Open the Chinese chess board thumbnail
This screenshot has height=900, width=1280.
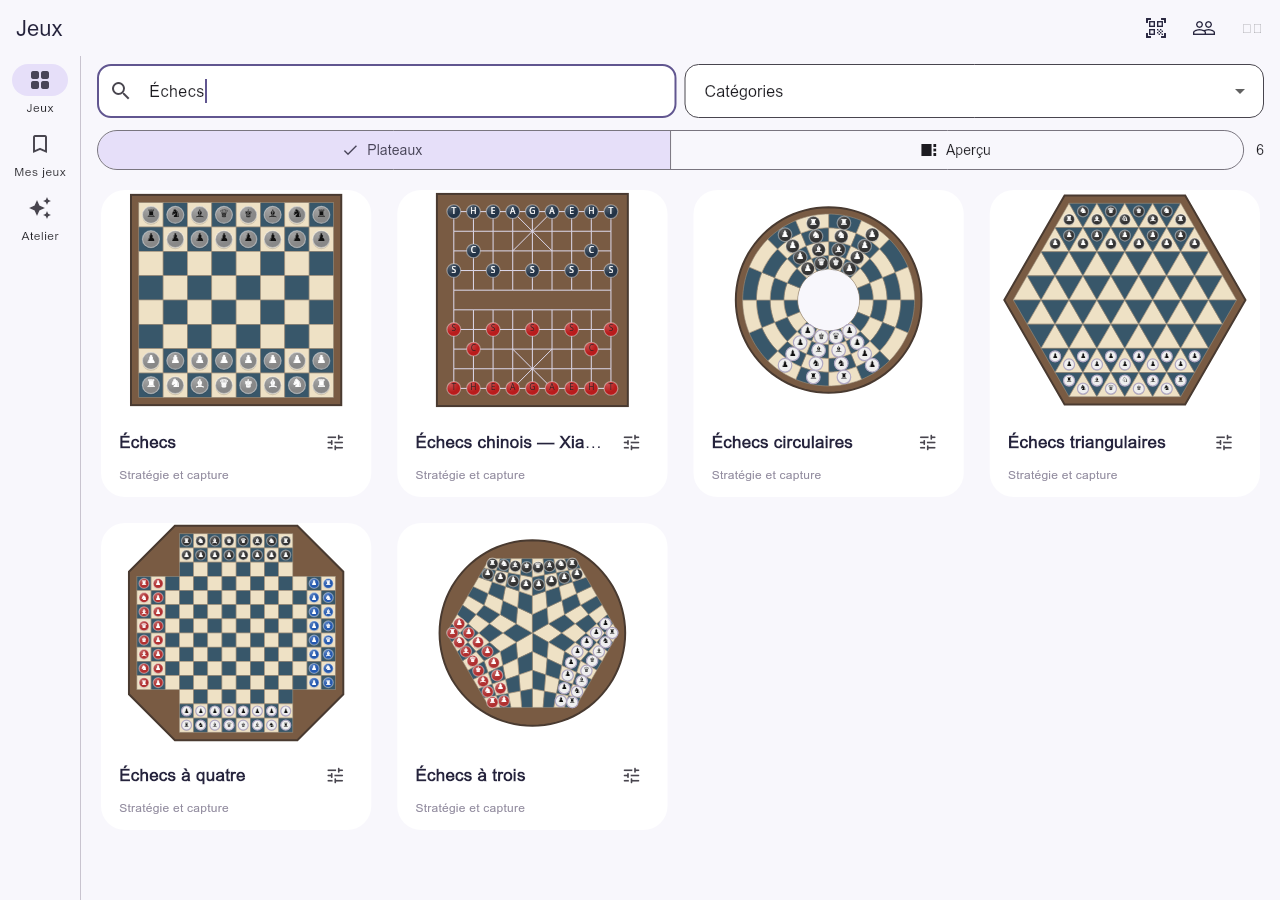pyautogui.click(x=532, y=300)
